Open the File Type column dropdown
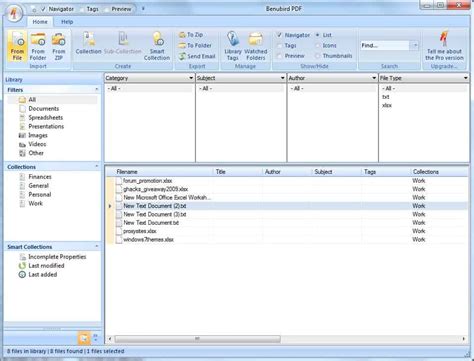474x361 pixels. (x=466, y=78)
